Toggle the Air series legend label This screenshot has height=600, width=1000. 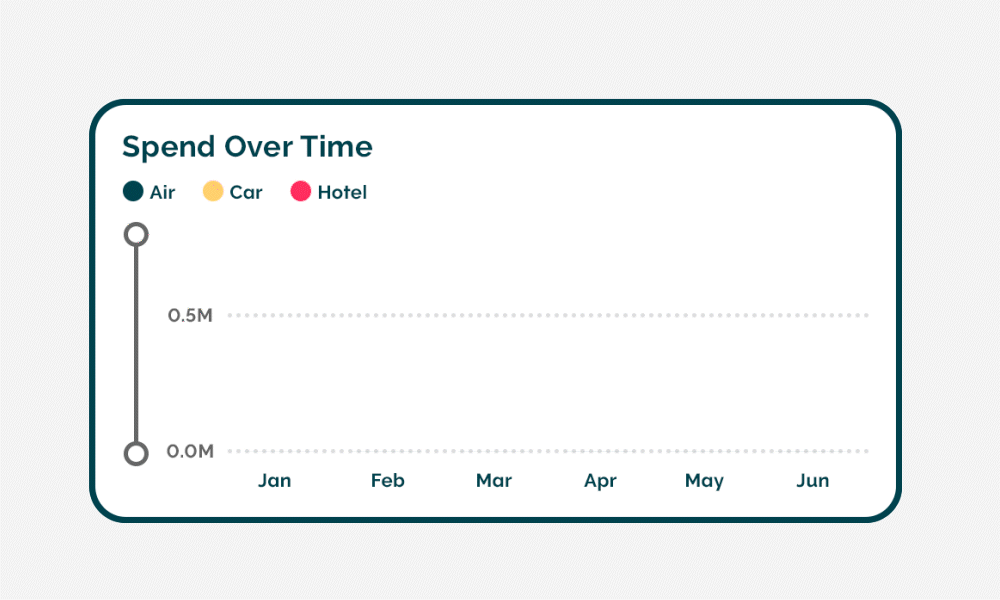click(162, 193)
